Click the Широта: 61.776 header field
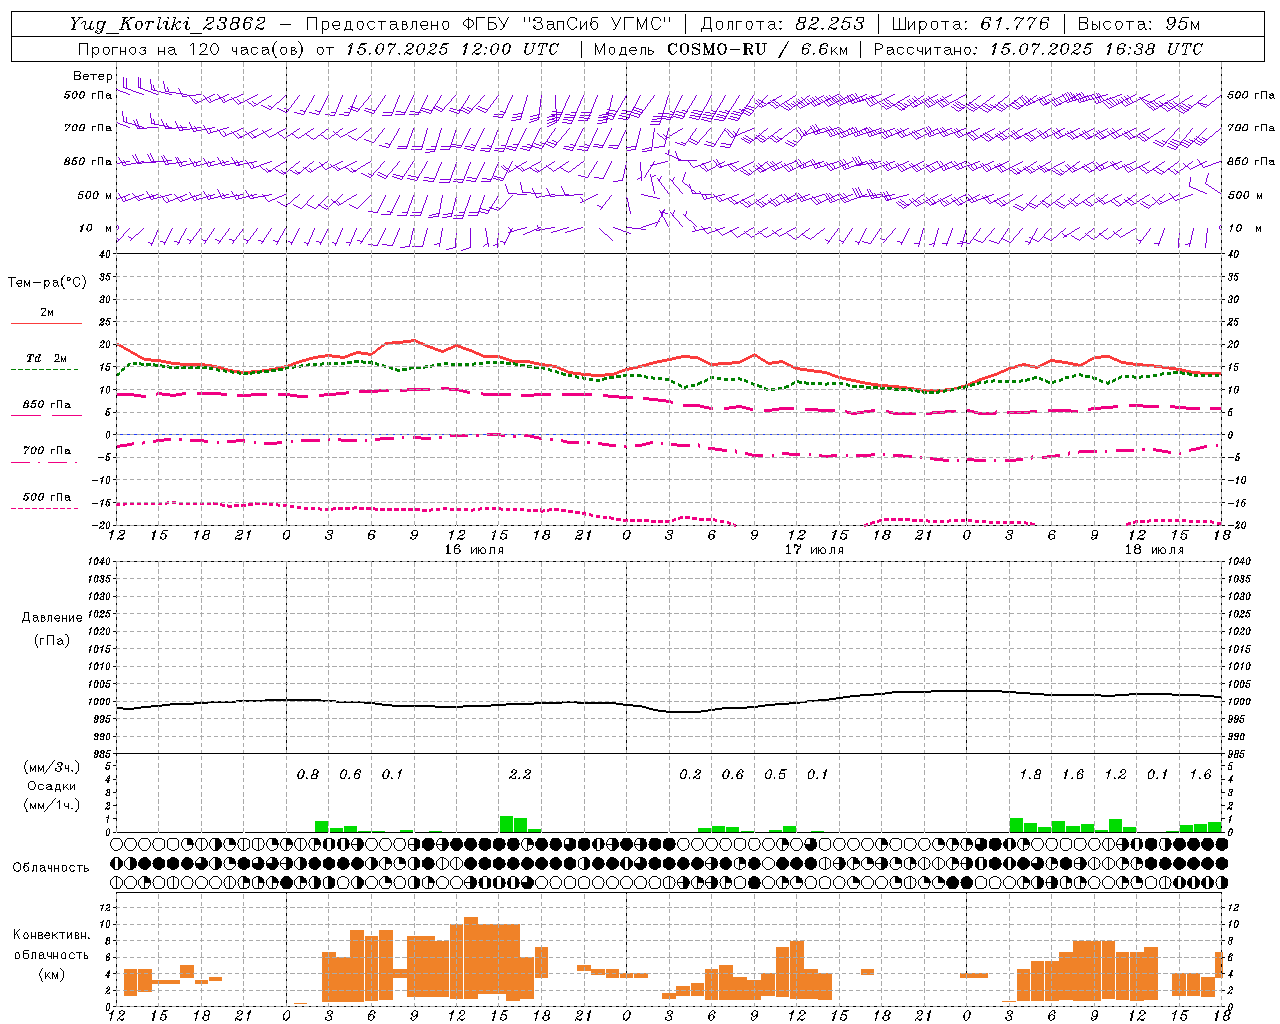This screenshot has height=1024, width=1280. click(970, 24)
